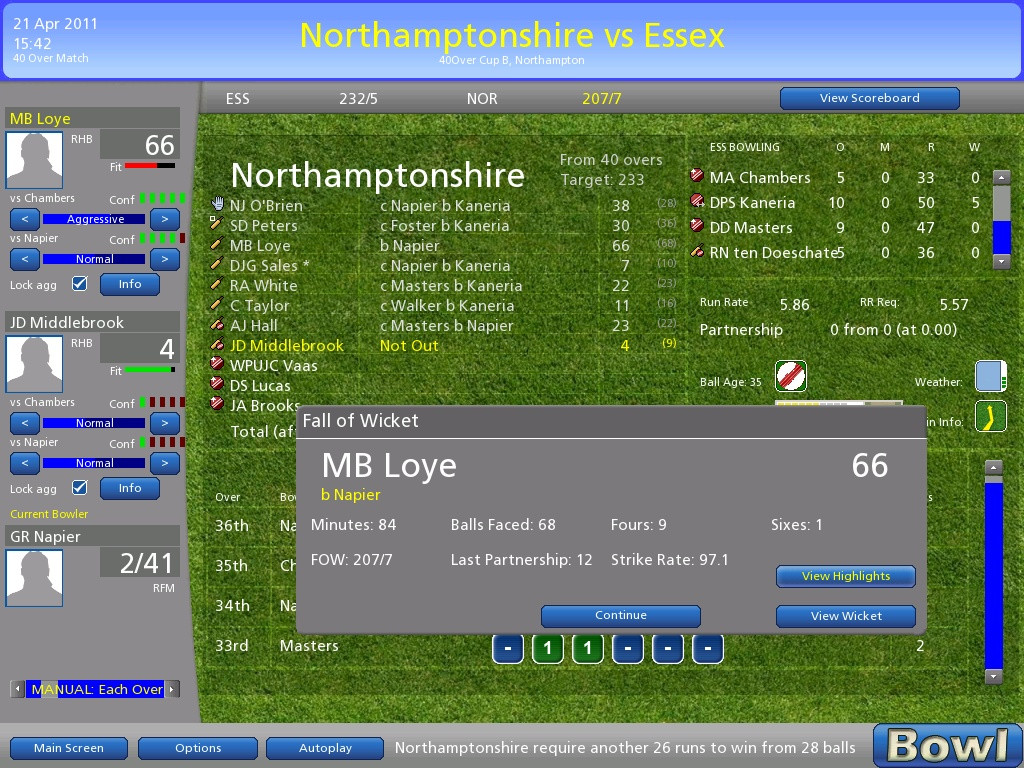Screen dimensions: 1024x768
Task: Go to Main Screen
Action: [69, 748]
